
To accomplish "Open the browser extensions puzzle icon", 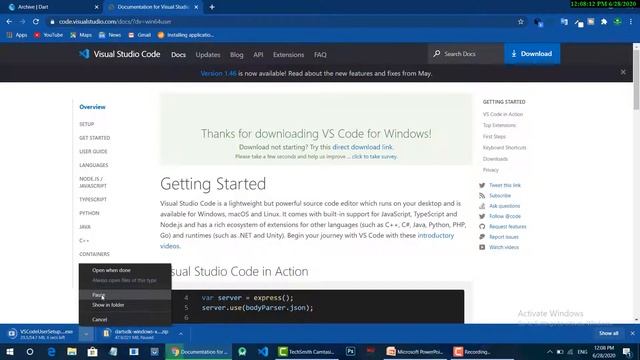I will click(x=604, y=22).
